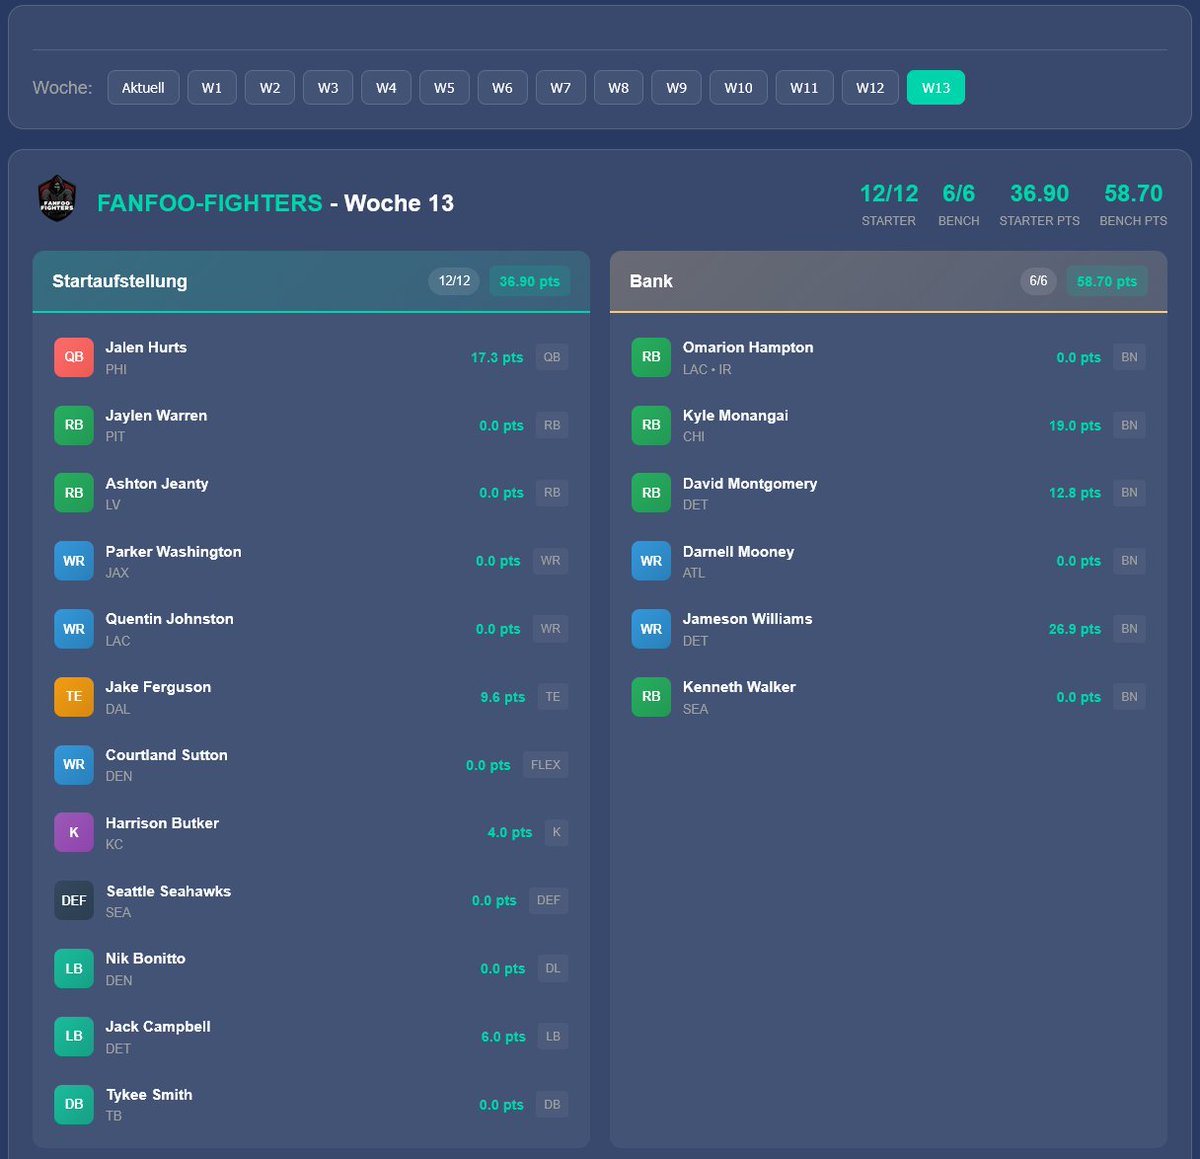The width and height of the screenshot is (1200, 1159).
Task: Click the active W13 week tab
Action: (x=936, y=88)
